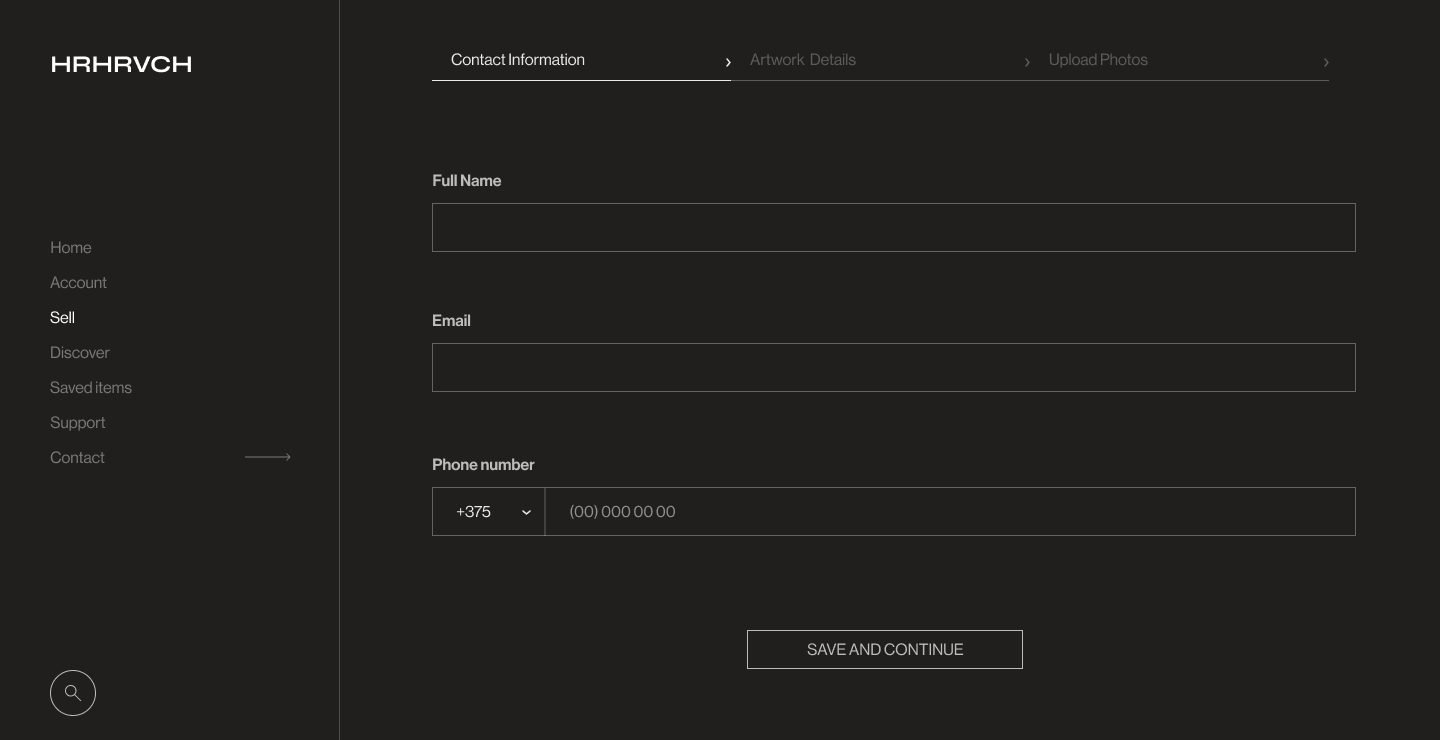Click the country code dropdown arrow
This screenshot has width=1440, height=740.
click(526, 513)
